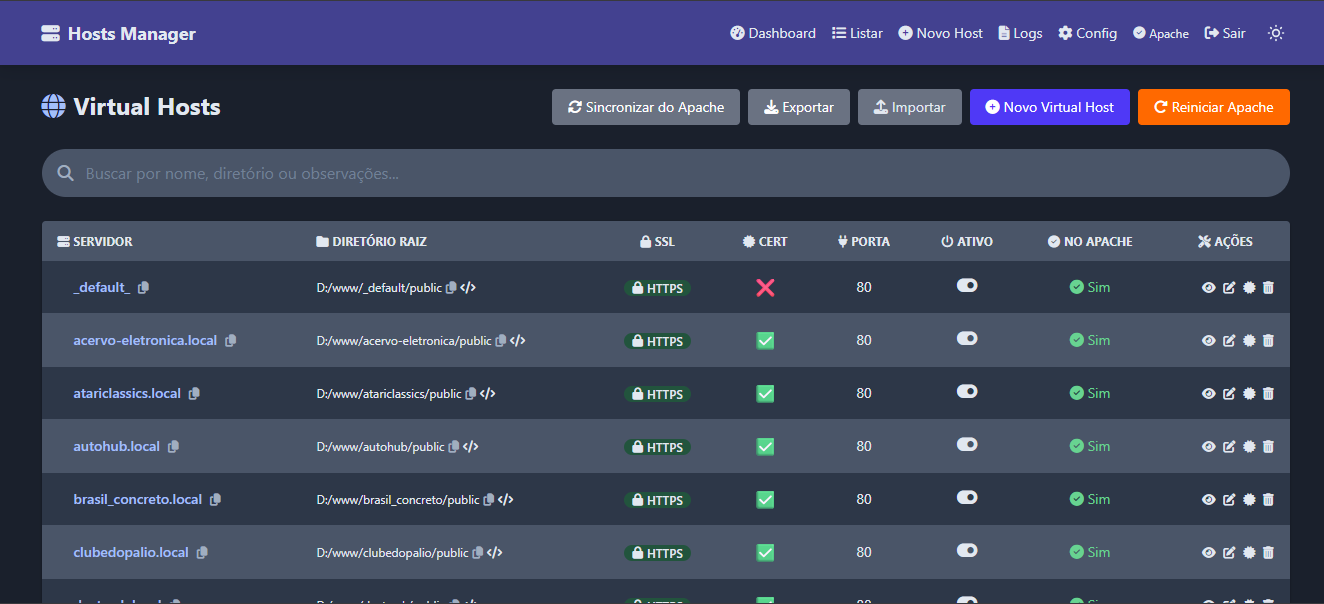This screenshot has height=604, width=1324.
Task: Open Config settings page
Action: [x=1088, y=33]
